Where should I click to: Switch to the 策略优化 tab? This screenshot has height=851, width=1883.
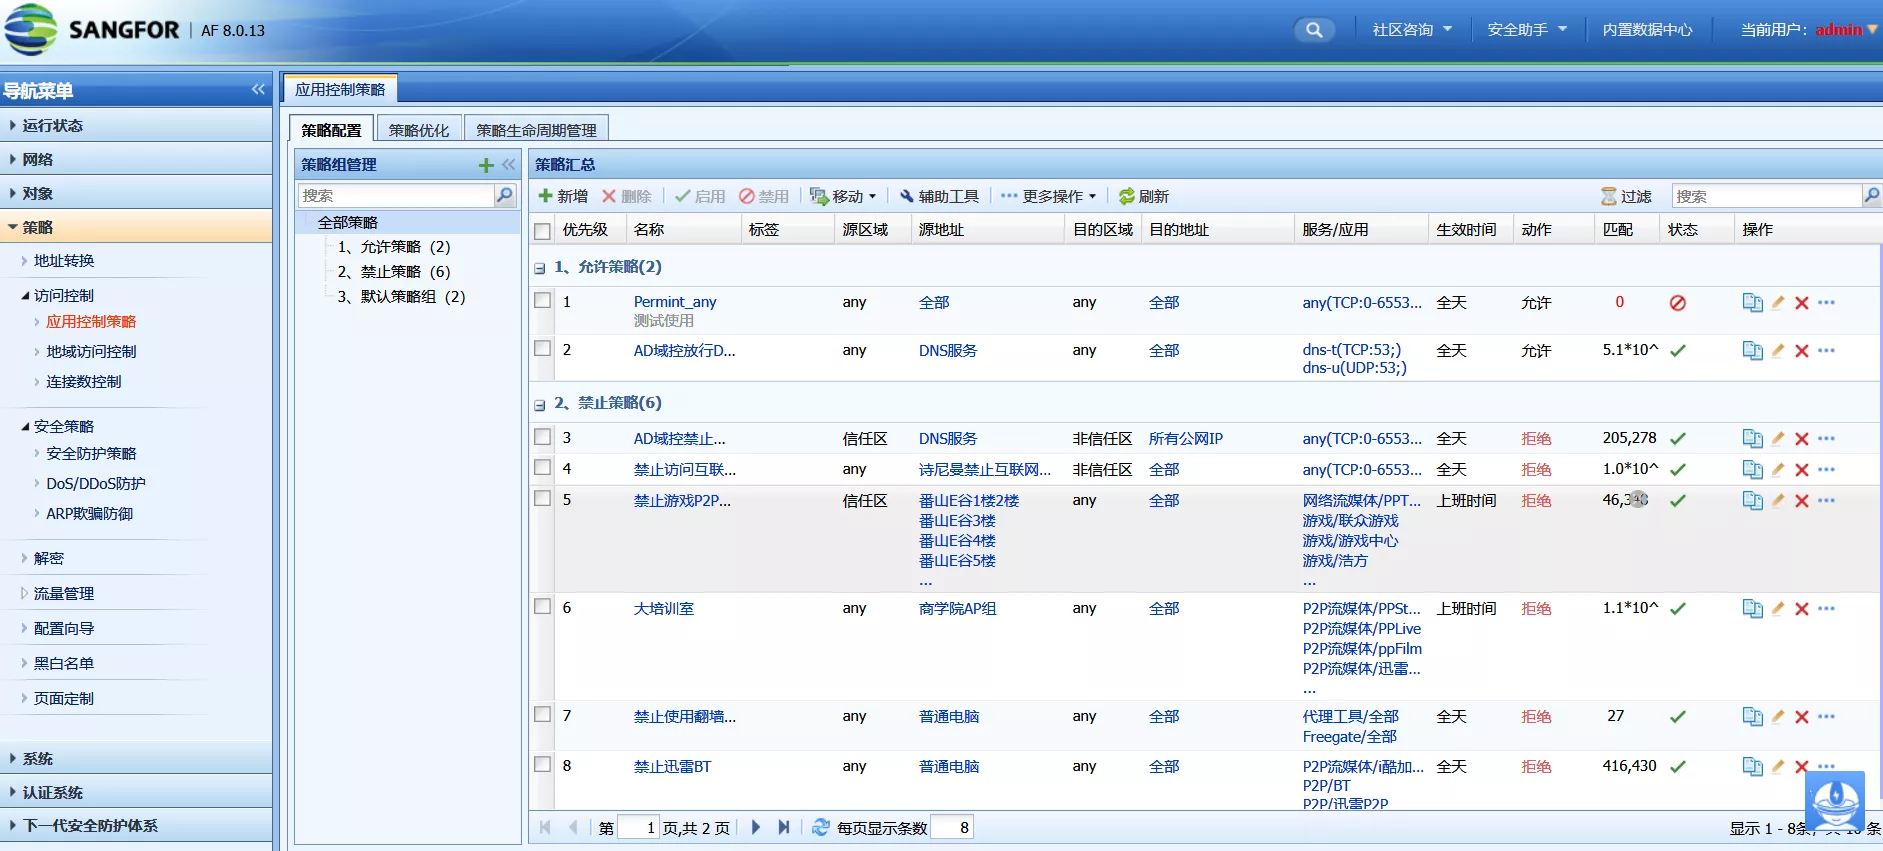418,130
